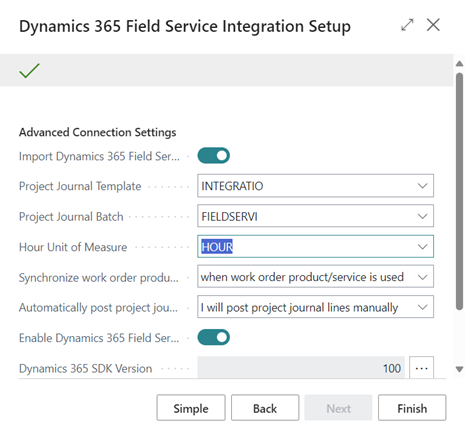Select the Dynamics 365 SDK Version field
The image size is (465, 440).
301,368
